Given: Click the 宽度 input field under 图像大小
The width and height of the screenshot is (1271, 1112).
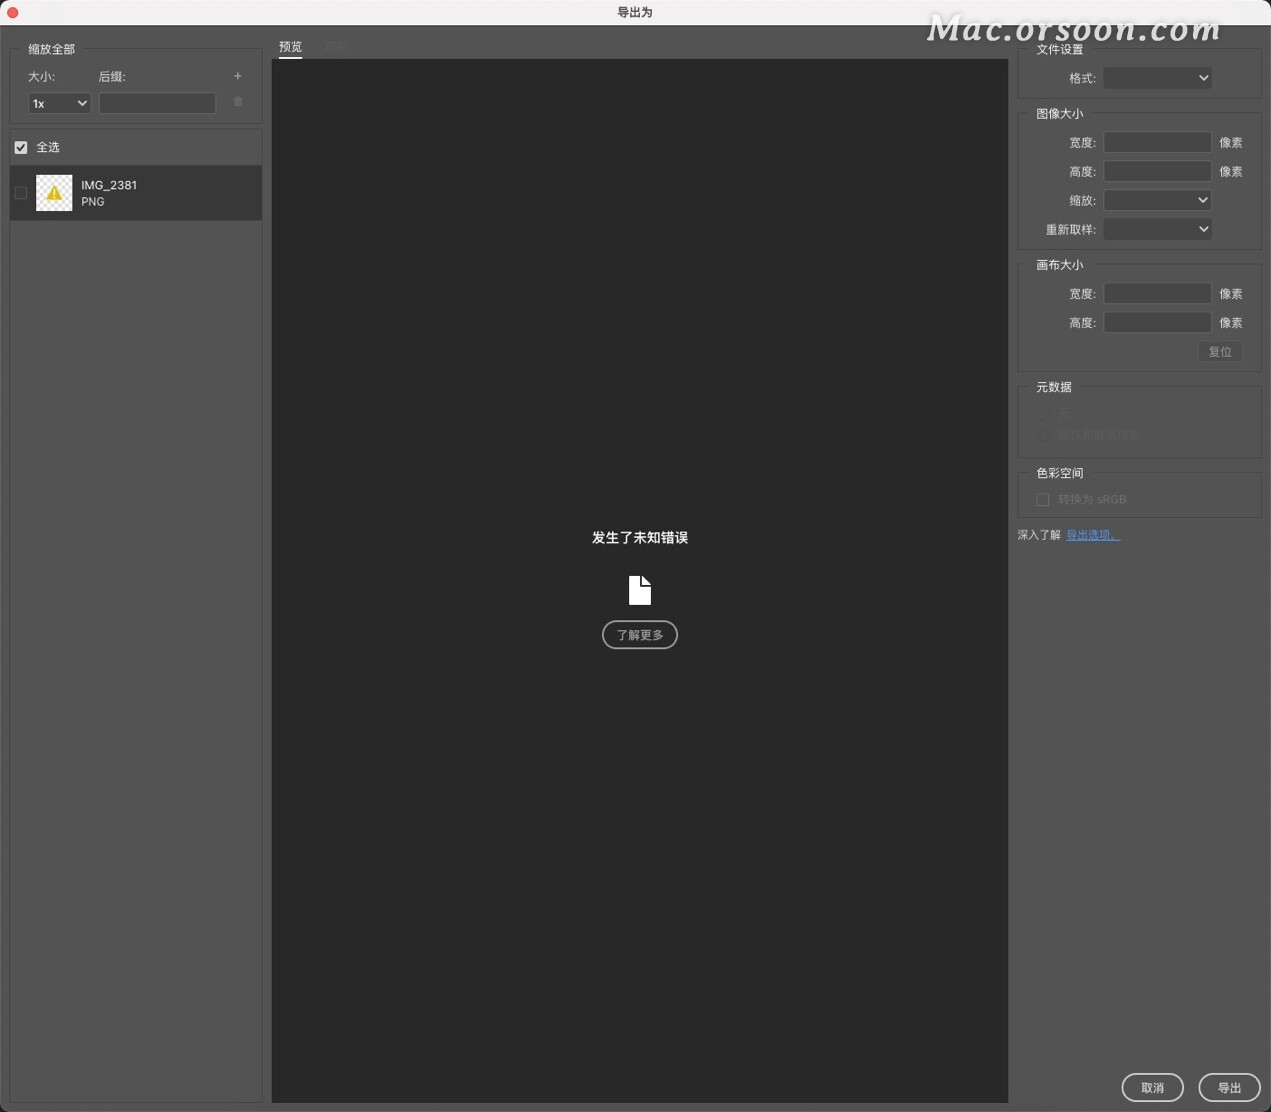Looking at the screenshot, I should point(1156,142).
